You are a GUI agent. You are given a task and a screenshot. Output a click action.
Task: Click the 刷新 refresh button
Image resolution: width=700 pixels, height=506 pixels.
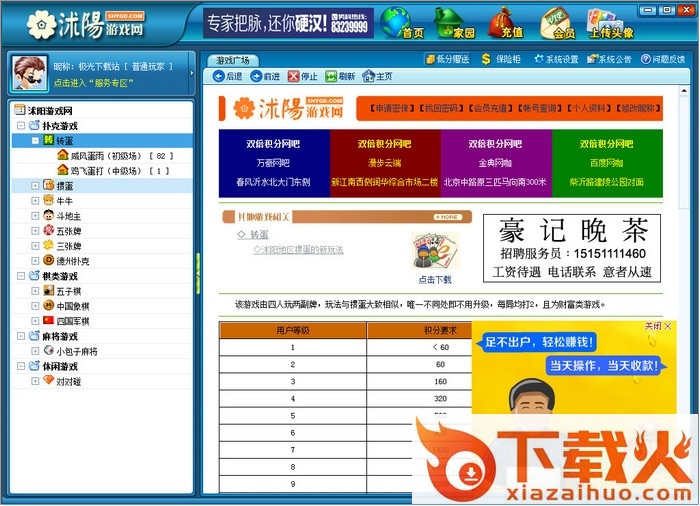click(340, 76)
